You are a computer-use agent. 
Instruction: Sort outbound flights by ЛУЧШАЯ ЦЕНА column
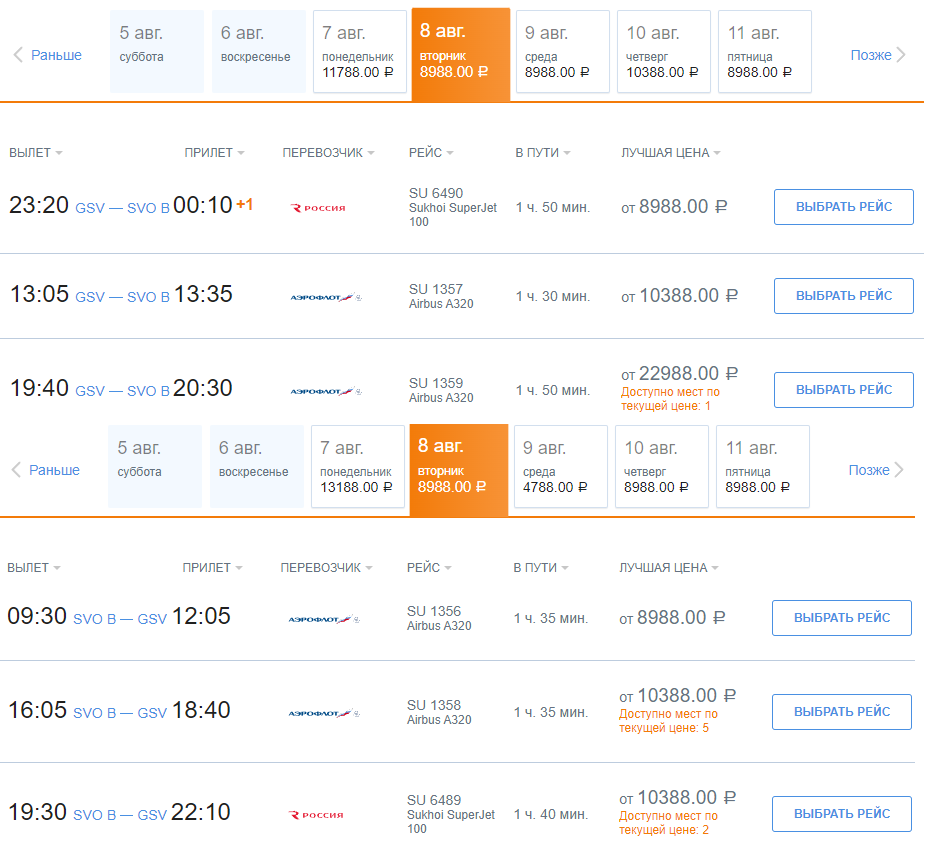coord(670,153)
